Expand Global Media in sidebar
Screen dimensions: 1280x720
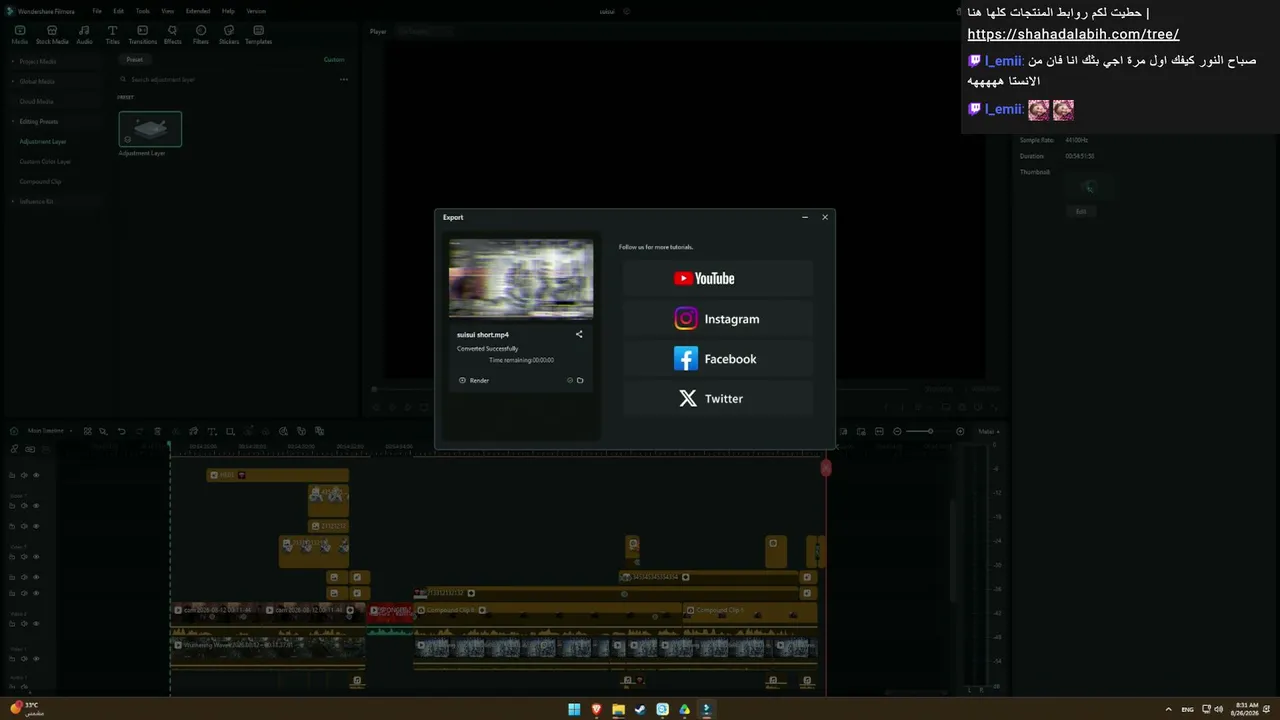click(x=13, y=81)
